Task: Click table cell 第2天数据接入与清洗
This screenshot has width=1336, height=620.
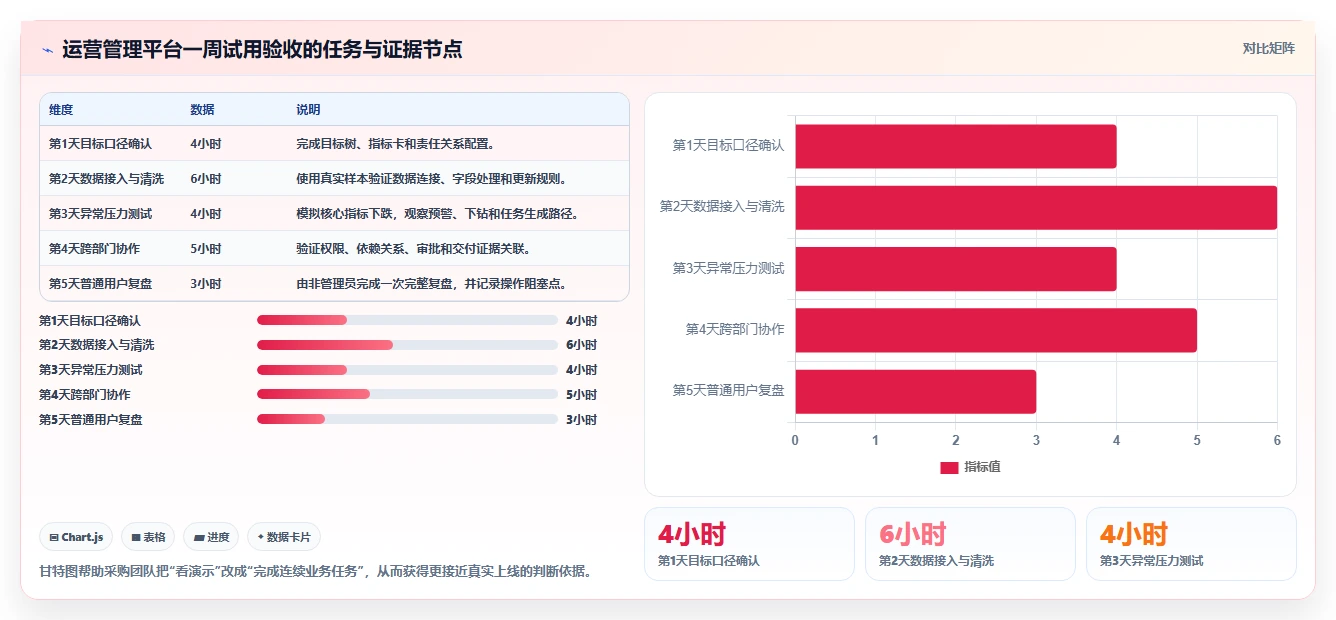Action: point(107,179)
